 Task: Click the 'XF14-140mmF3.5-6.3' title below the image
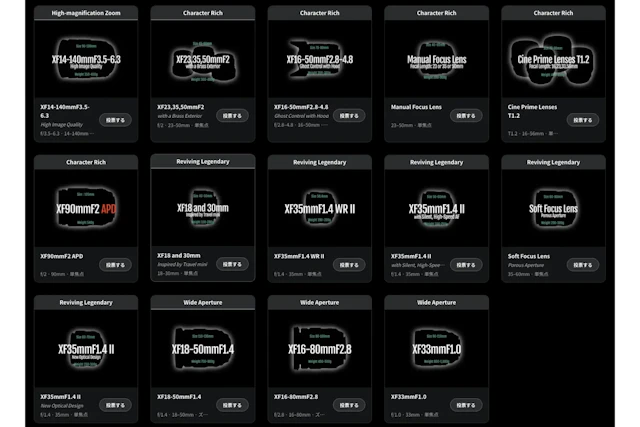tap(65, 111)
